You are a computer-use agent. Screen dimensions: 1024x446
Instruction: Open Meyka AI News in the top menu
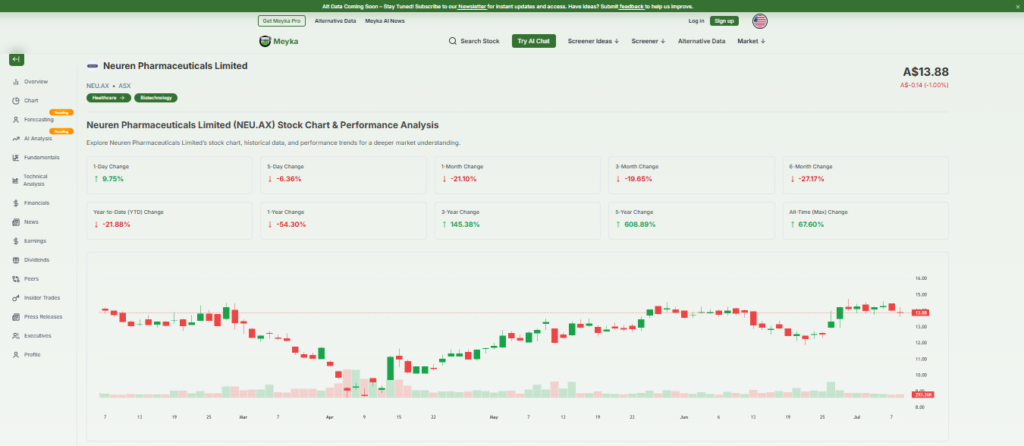point(385,20)
